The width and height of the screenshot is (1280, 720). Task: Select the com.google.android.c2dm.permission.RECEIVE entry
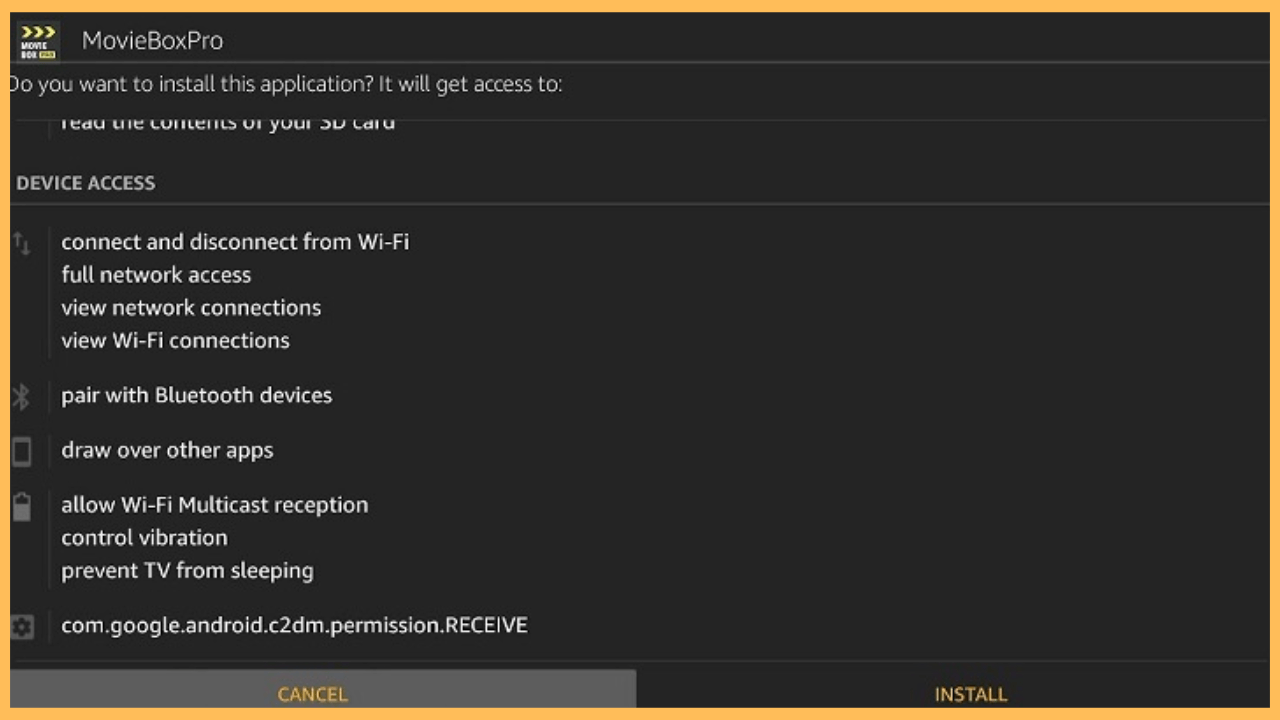pyautogui.click(x=294, y=624)
